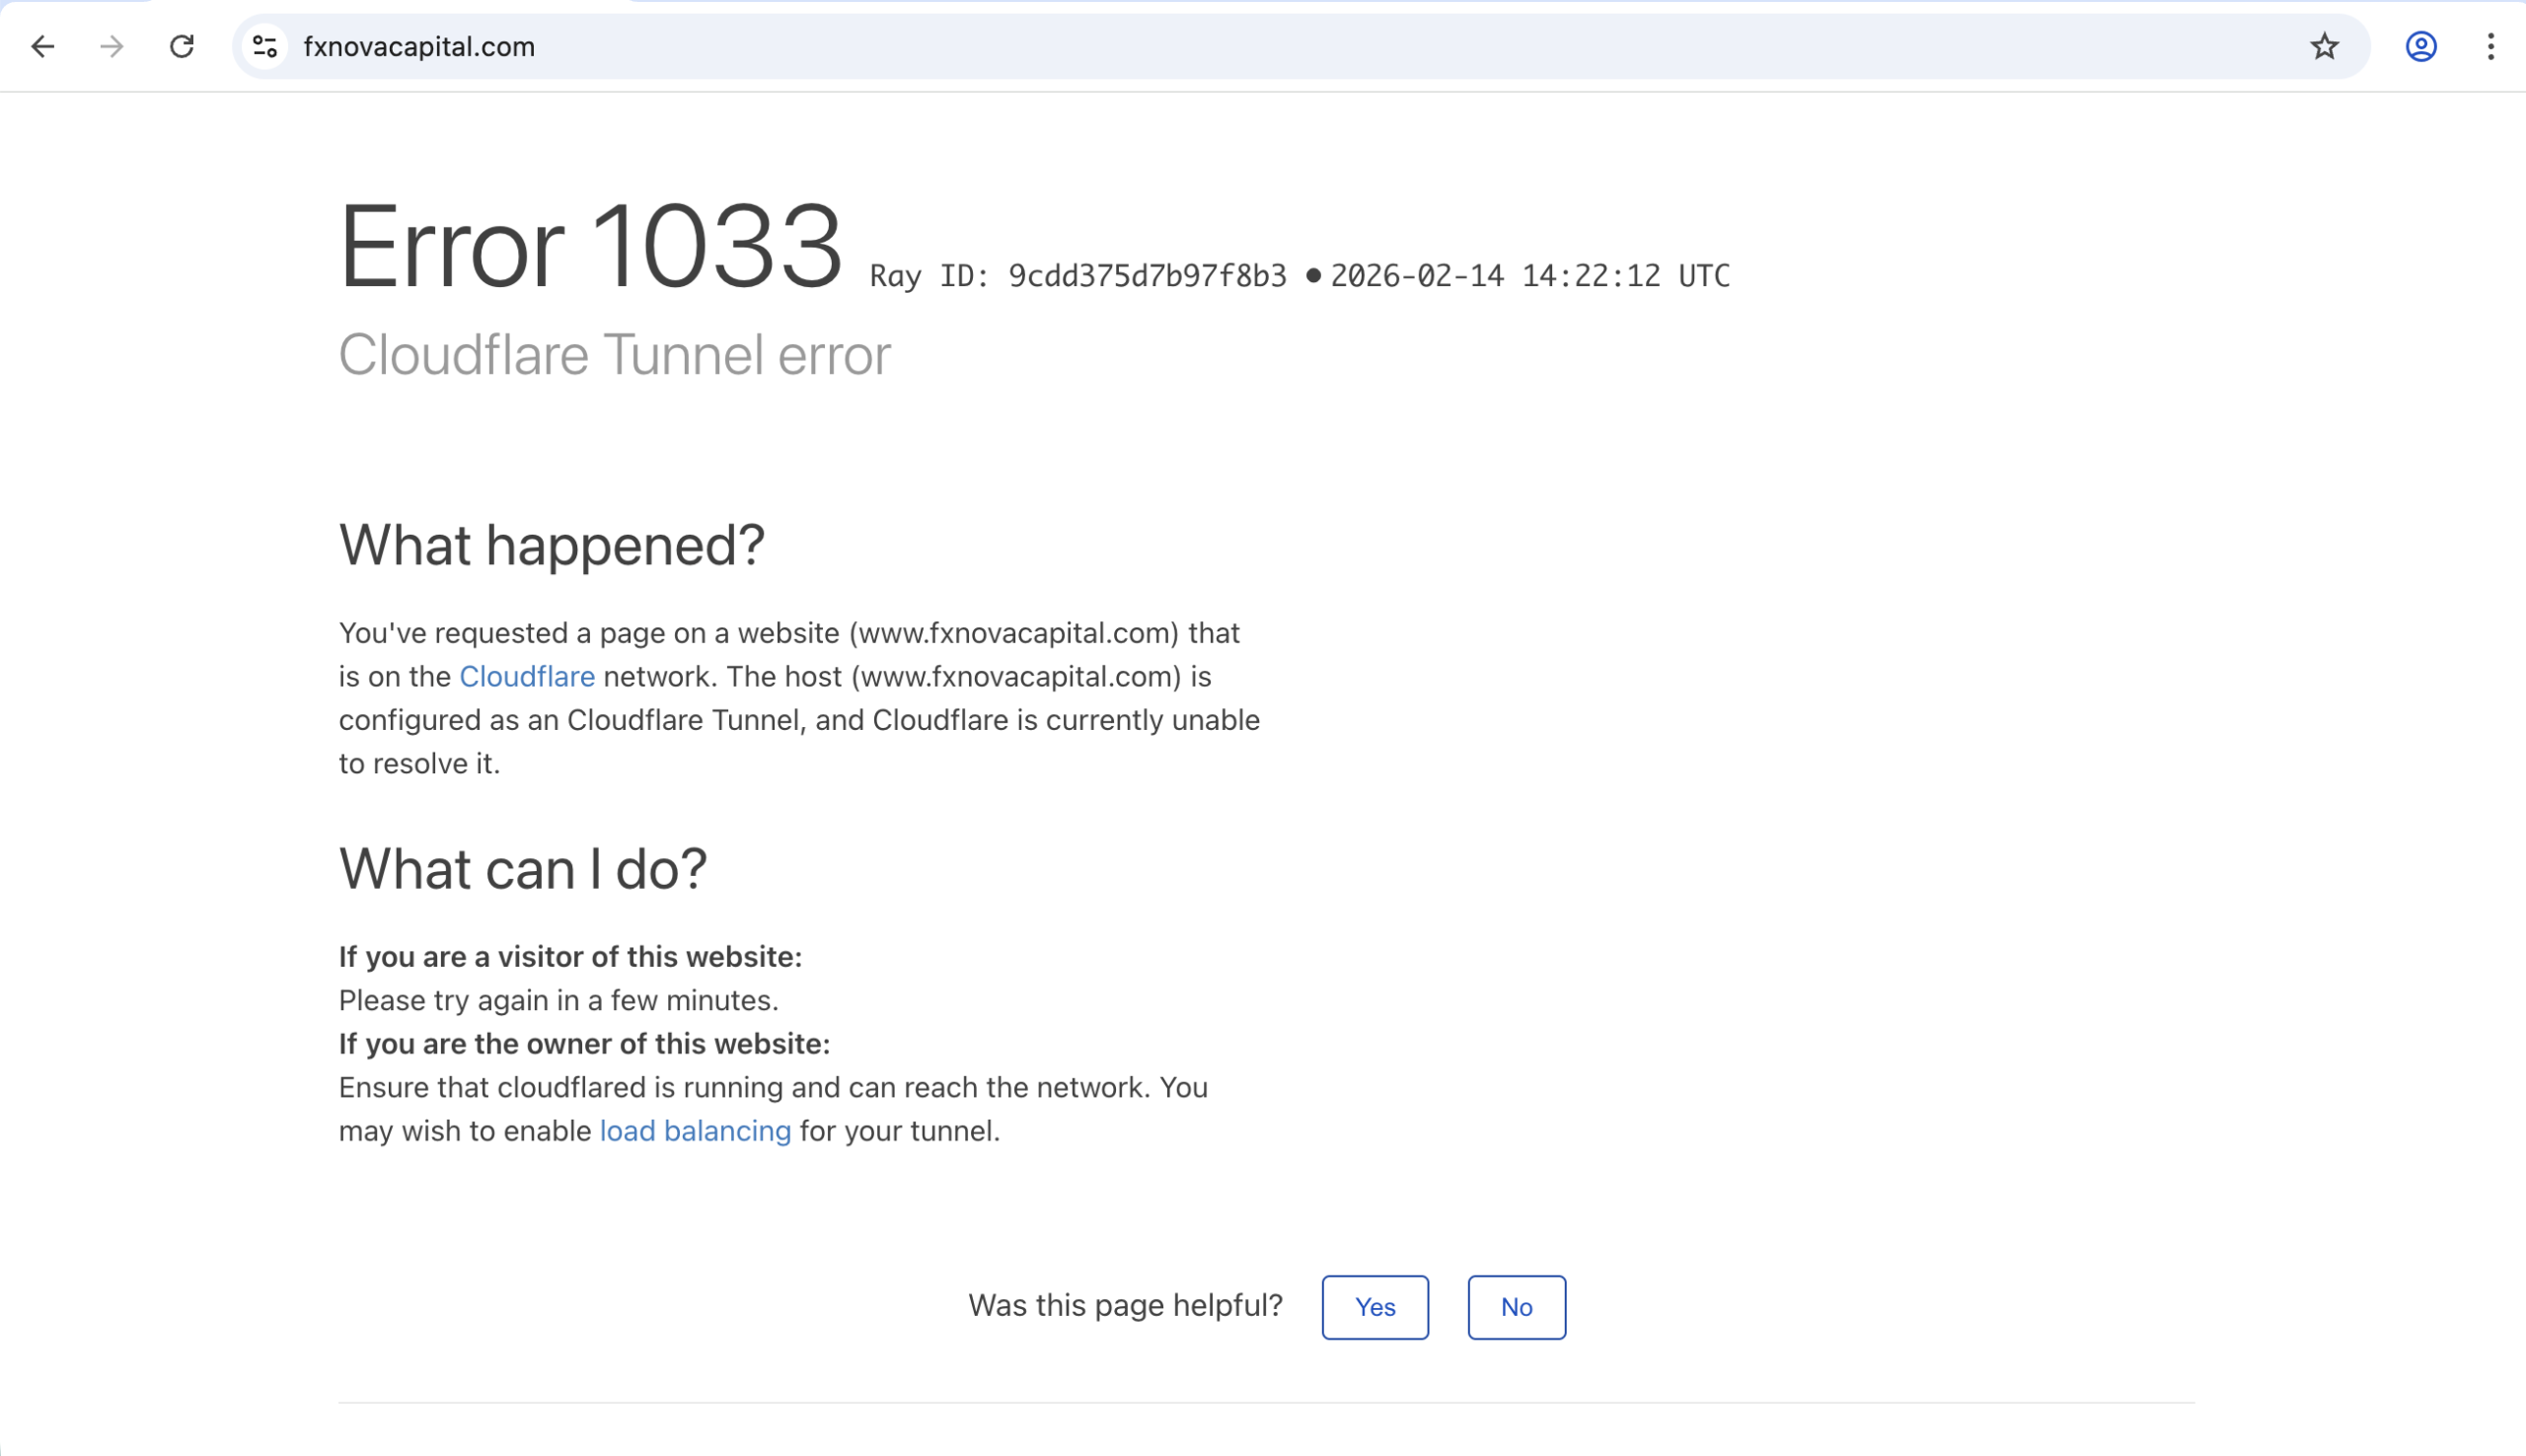Reload the fxnovacapital.com page

(x=181, y=46)
